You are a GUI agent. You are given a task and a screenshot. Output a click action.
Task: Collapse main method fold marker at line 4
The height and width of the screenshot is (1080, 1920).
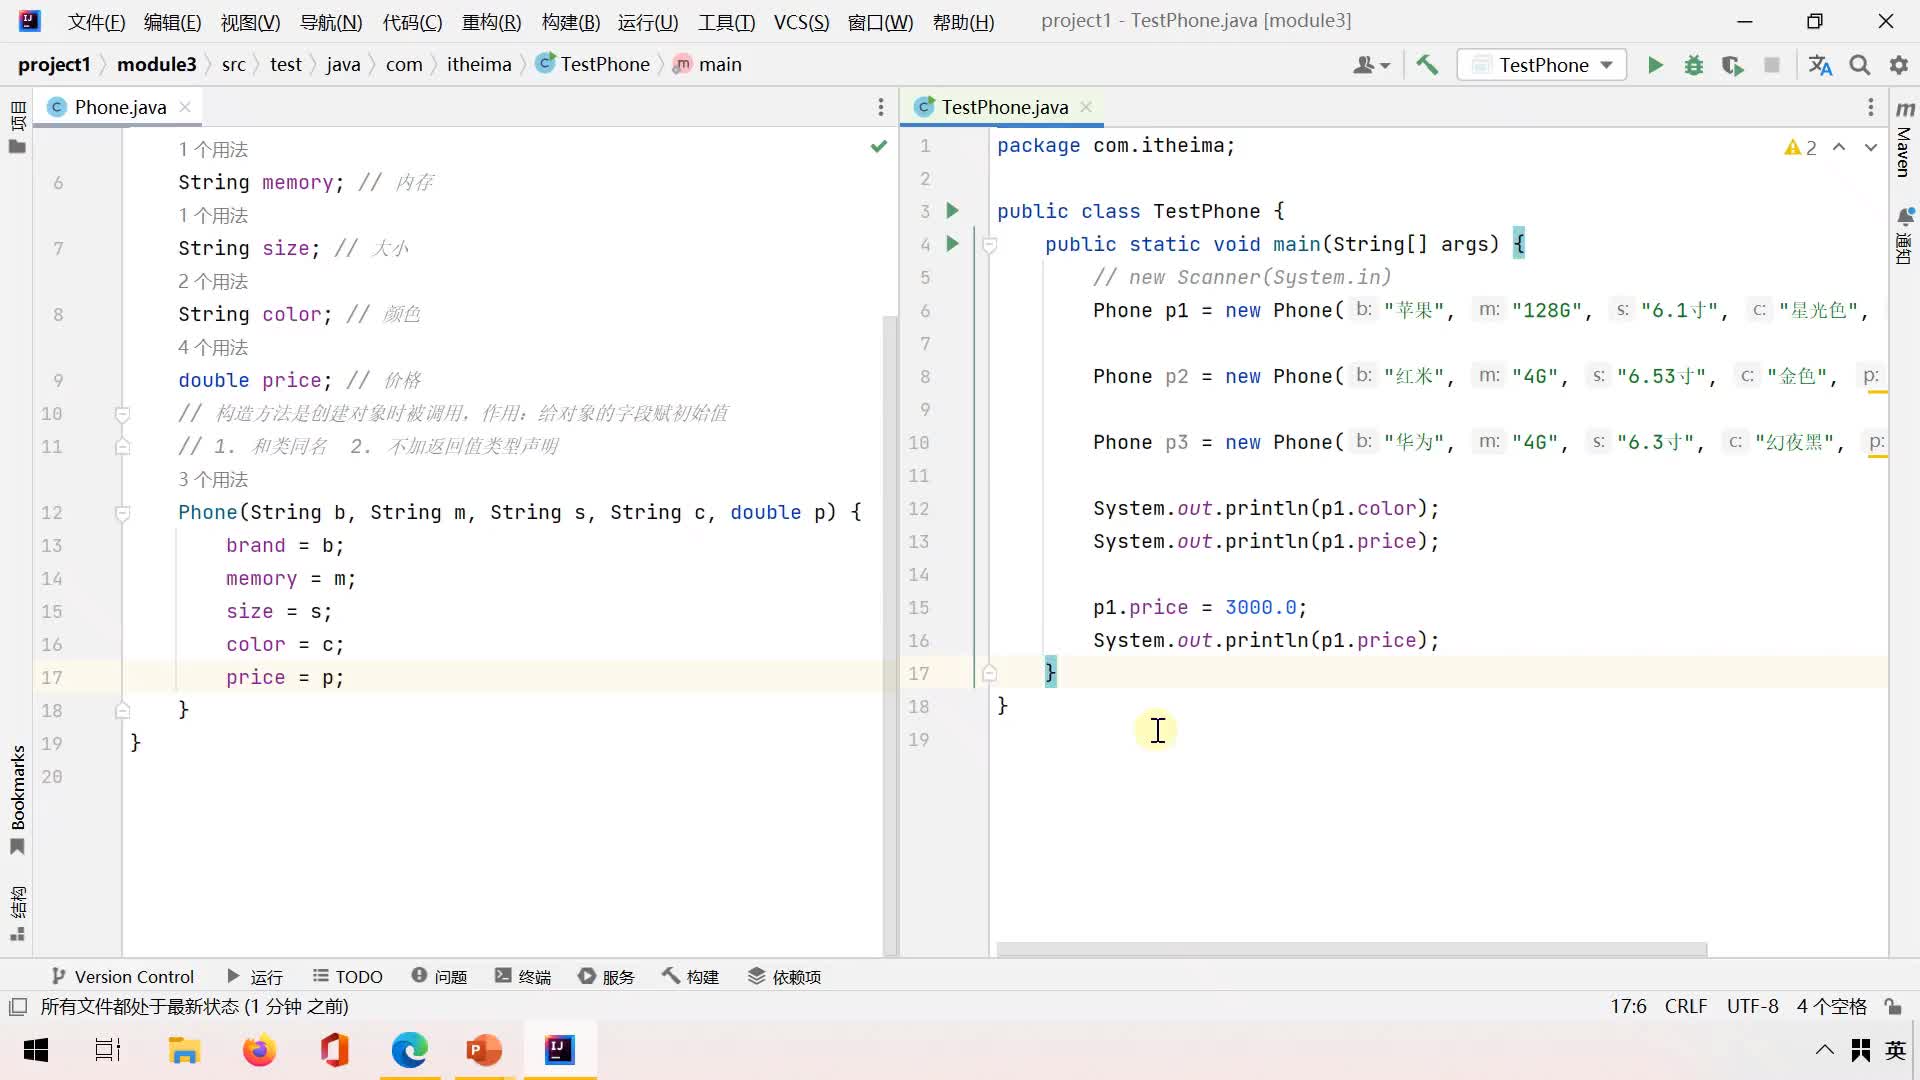click(x=989, y=245)
